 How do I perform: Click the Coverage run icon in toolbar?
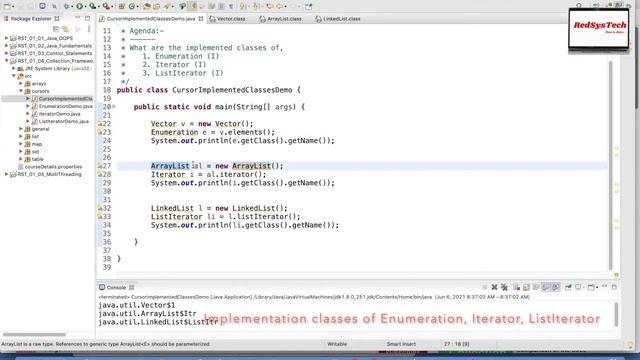coord(93,6)
